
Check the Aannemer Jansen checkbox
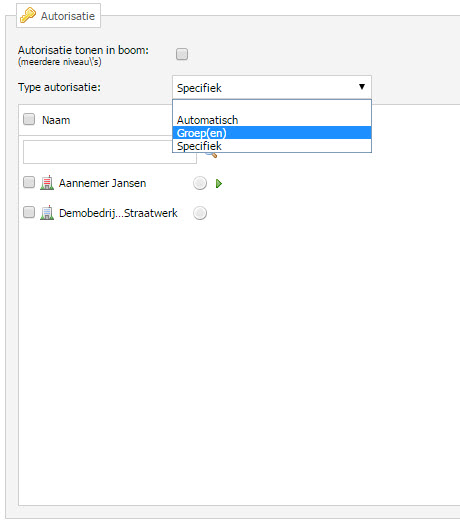coord(29,182)
